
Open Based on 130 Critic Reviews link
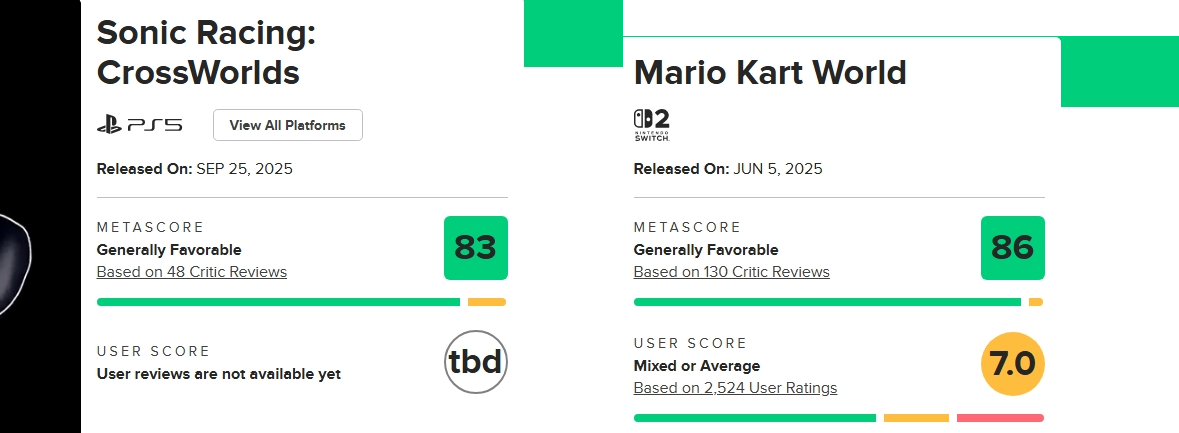coord(732,272)
